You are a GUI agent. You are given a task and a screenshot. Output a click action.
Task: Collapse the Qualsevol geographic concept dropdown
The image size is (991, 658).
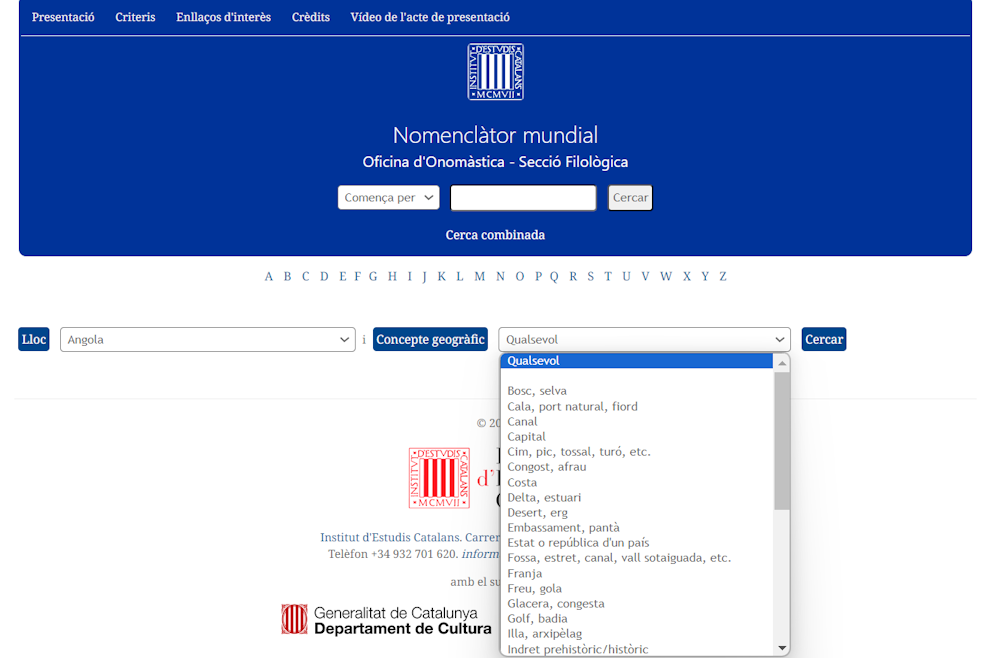644,340
